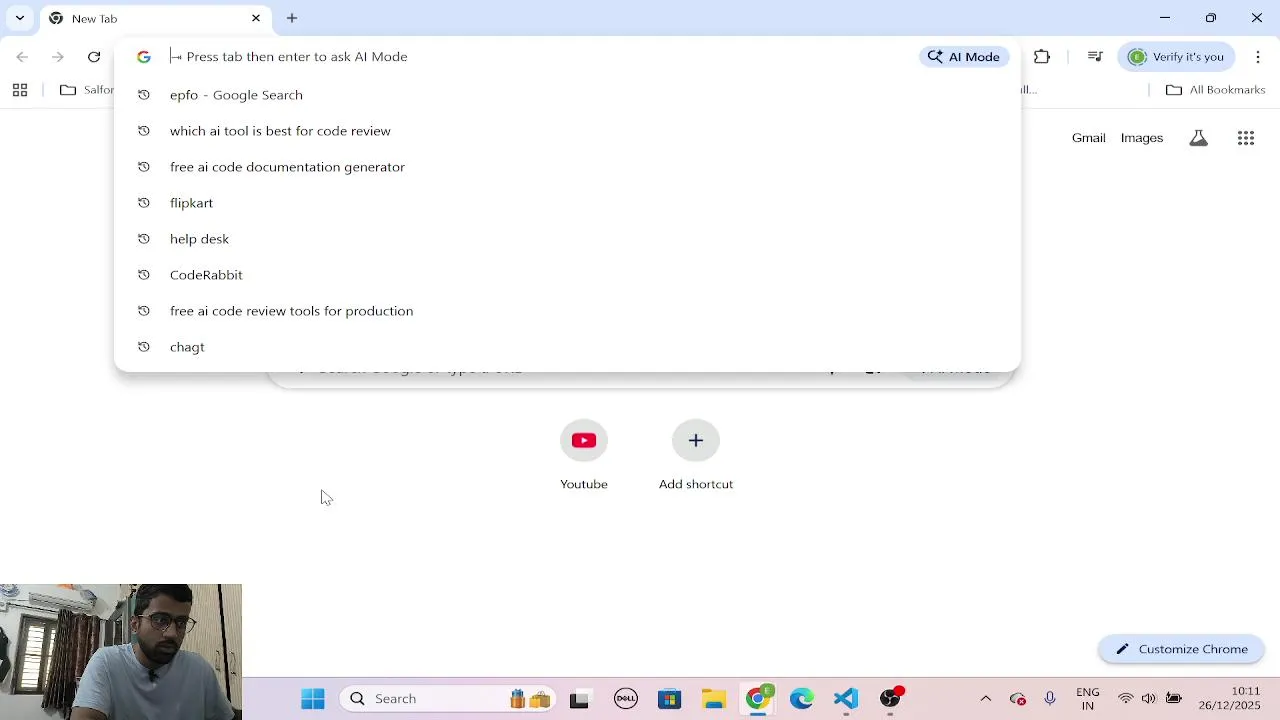Click the microphone tray icon

click(x=1050, y=699)
